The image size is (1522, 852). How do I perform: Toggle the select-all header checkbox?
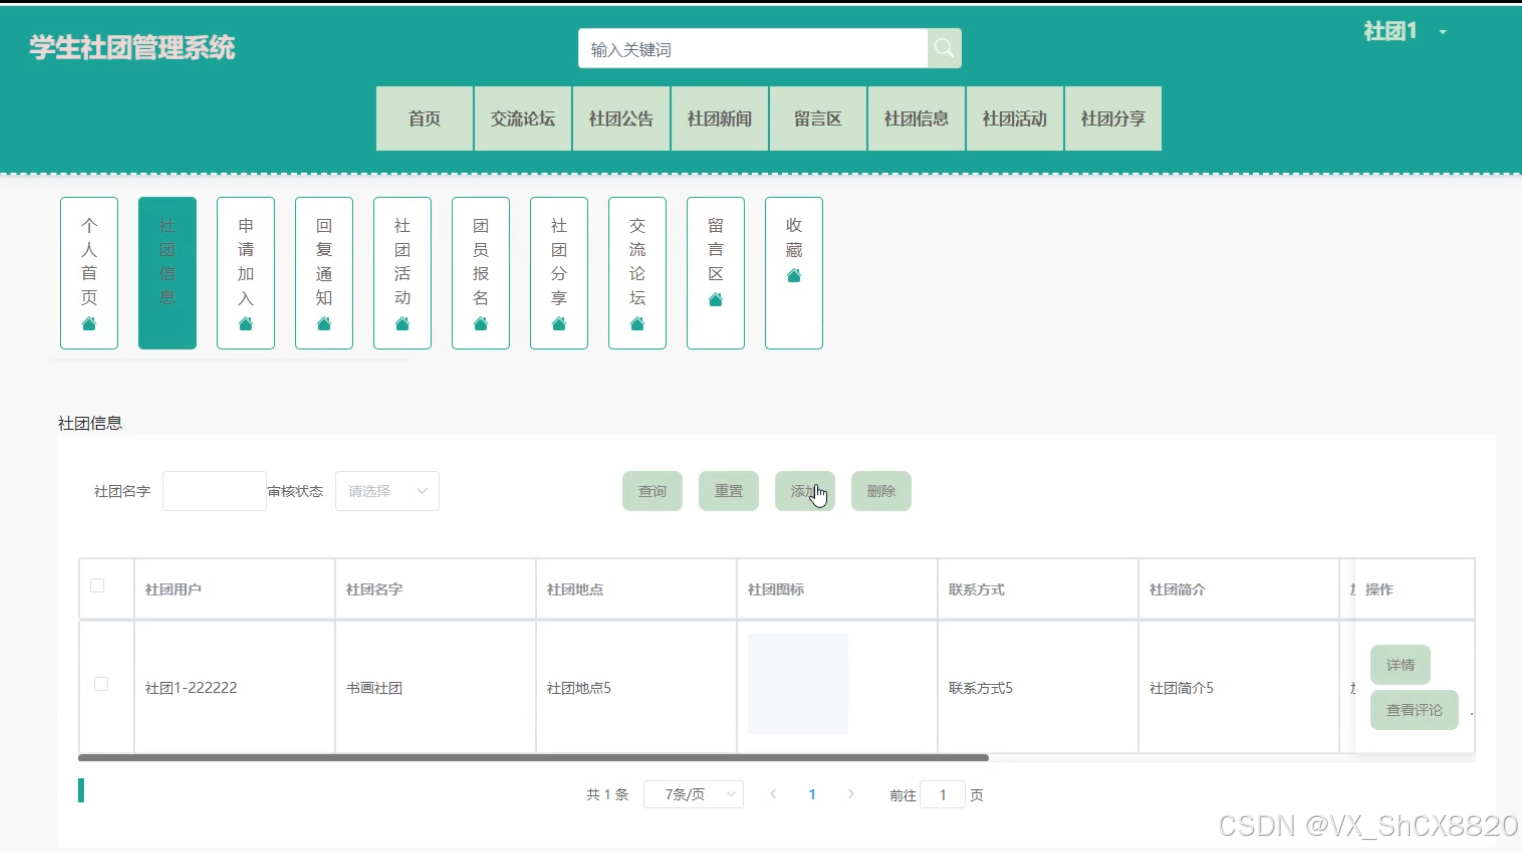(97, 585)
